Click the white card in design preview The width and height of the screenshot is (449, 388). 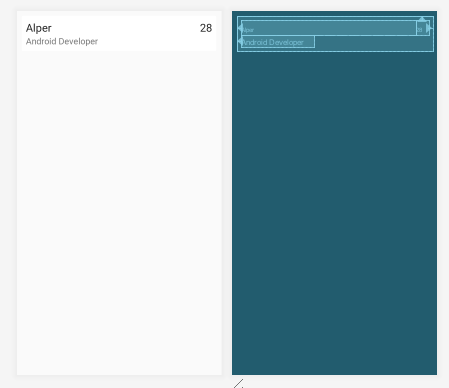click(119, 33)
